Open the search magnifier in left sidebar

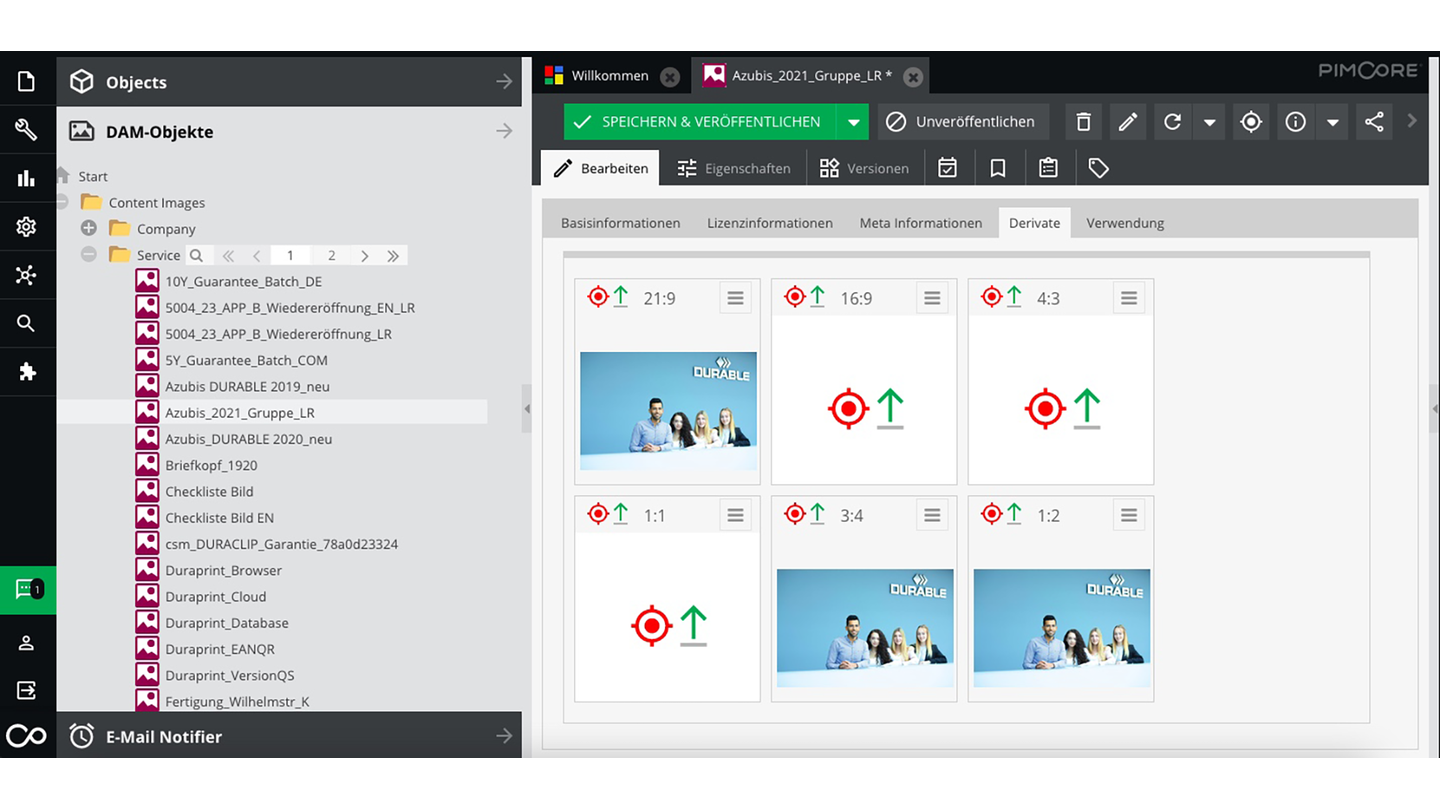point(27,323)
